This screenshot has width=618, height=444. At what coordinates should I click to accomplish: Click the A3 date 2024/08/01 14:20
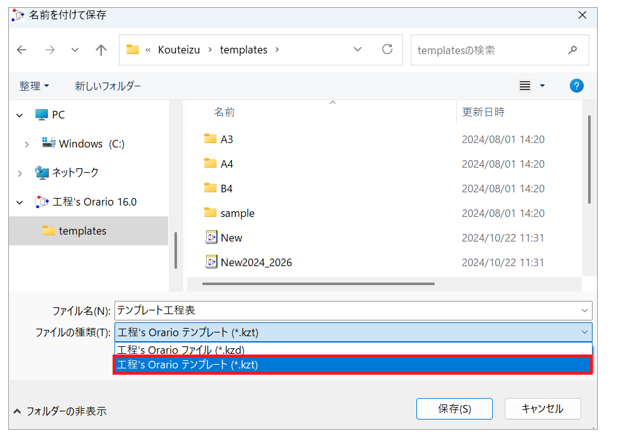(503, 139)
